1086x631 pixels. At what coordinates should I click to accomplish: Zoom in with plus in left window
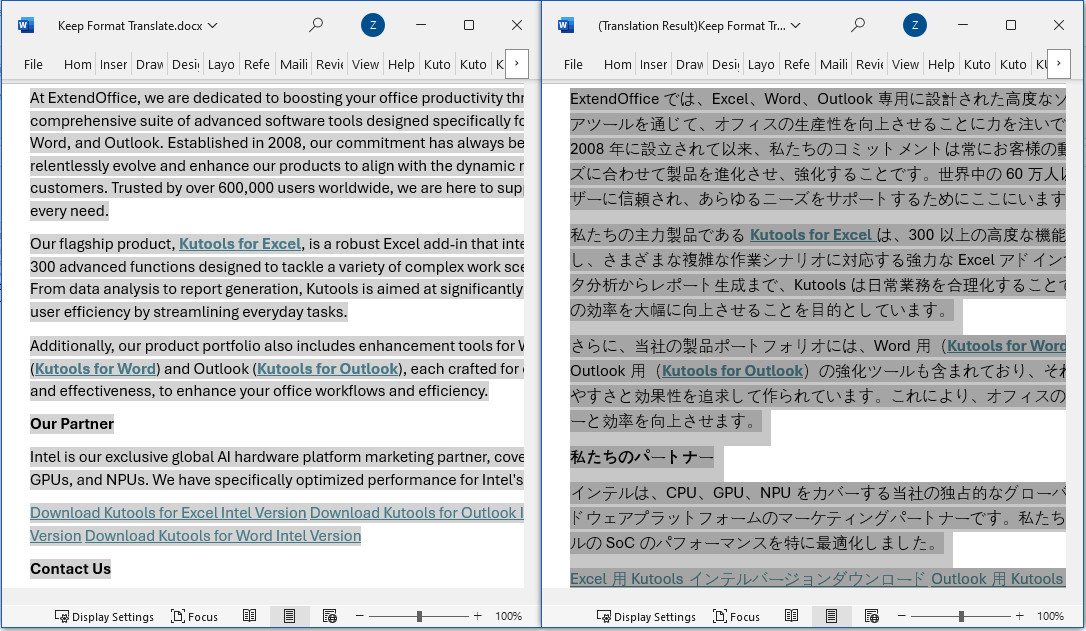(477, 616)
